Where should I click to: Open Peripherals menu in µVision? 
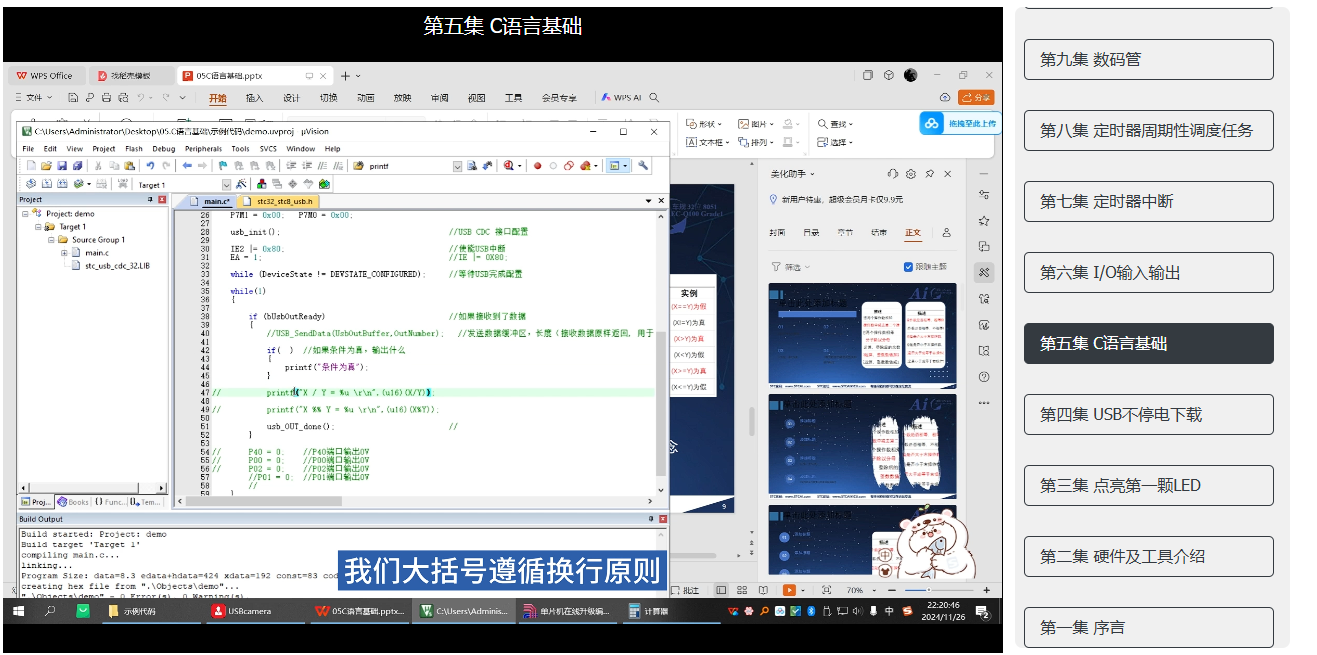(203, 148)
